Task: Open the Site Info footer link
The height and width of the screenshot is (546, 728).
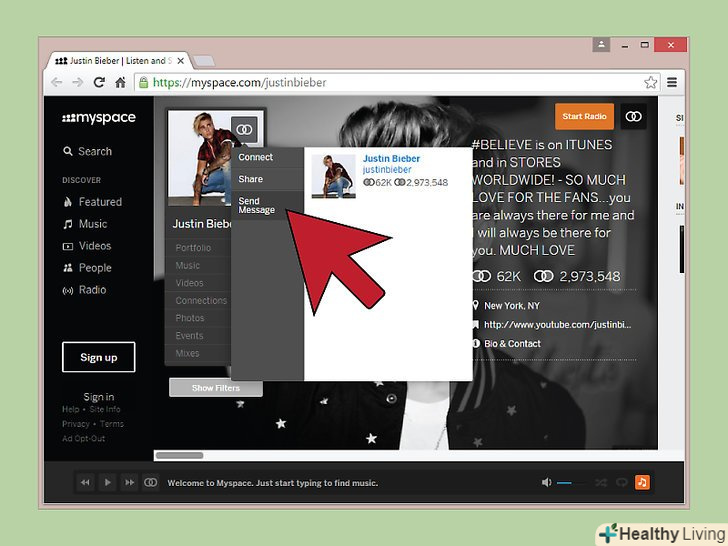Action: [x=105, y=409]
